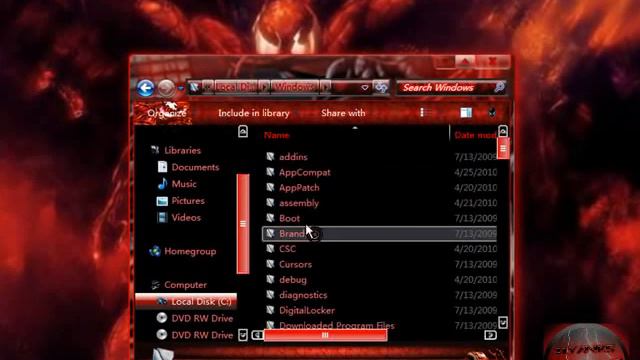
Task: Open the Organize menu
Action: tap(167, 113)
